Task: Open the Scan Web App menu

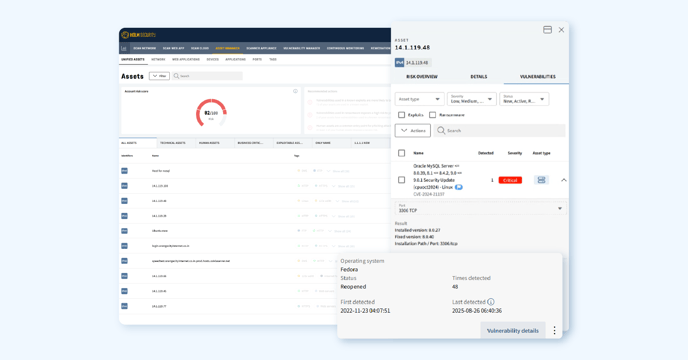Action: click(173, 48)
